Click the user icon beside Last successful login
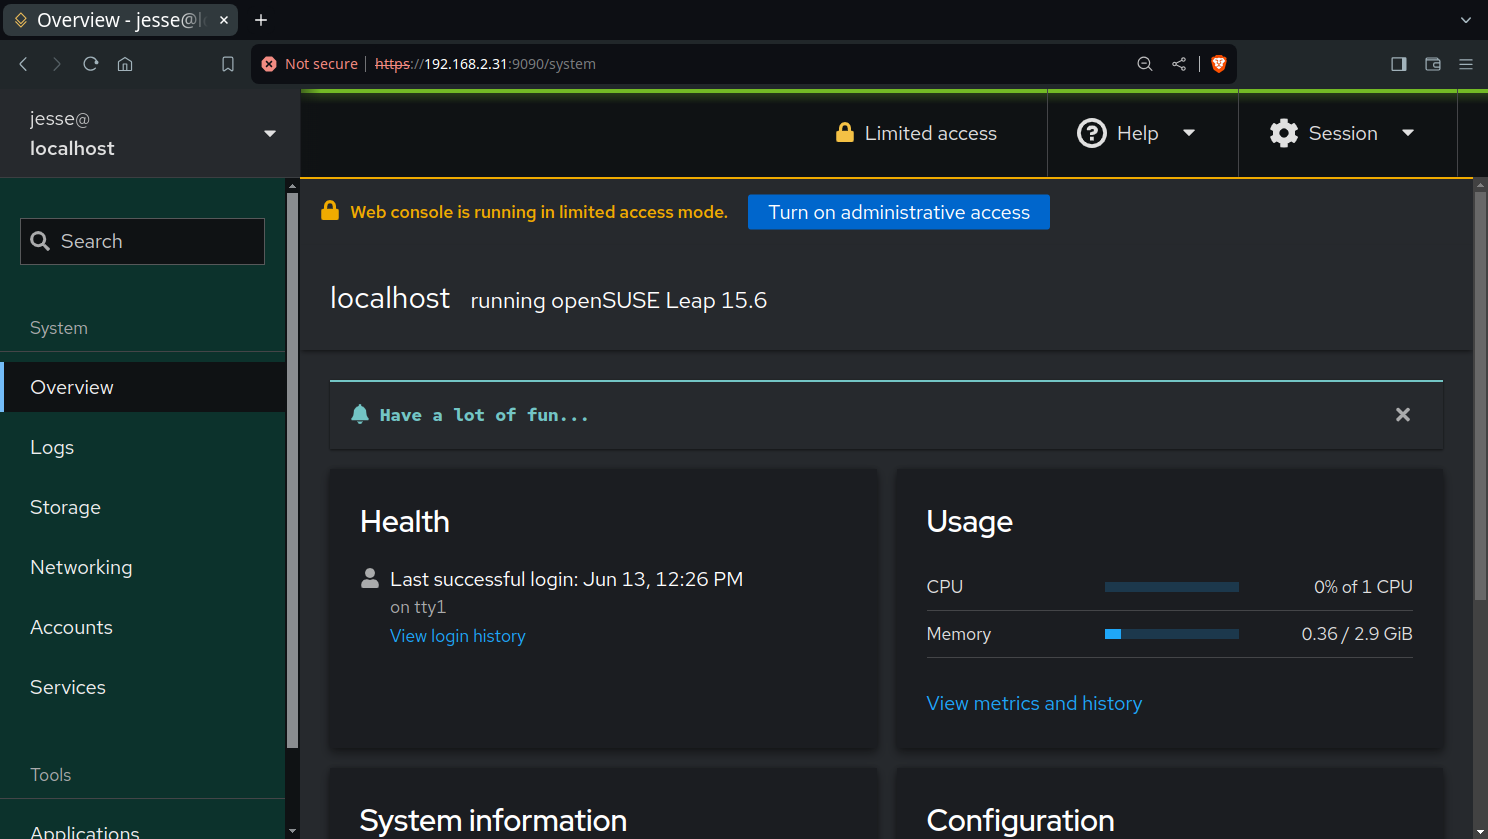The image size is (1488, 839). pos(370,578)
